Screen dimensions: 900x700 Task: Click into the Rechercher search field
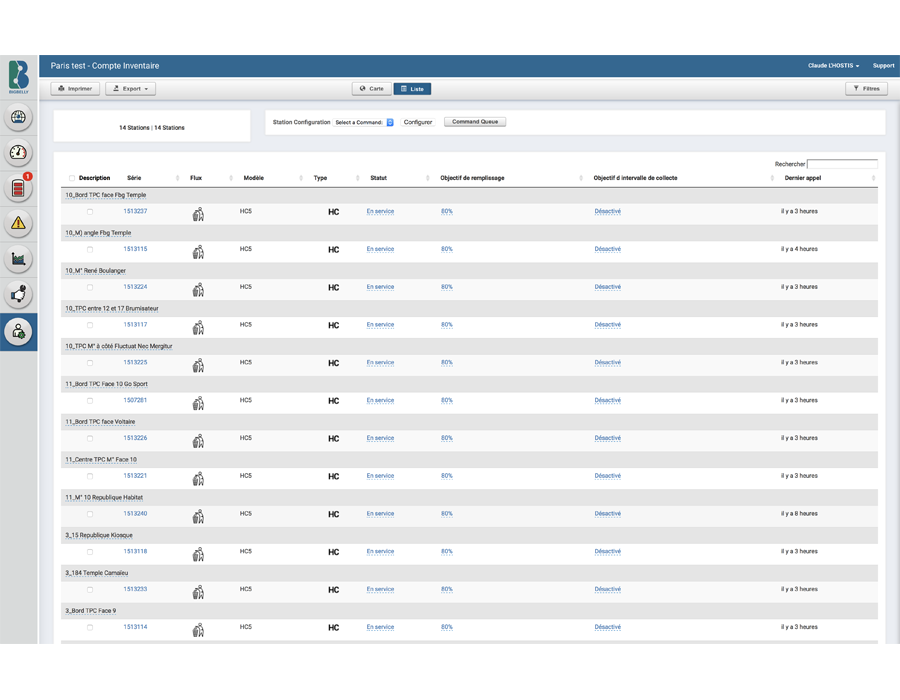[842, 164]
